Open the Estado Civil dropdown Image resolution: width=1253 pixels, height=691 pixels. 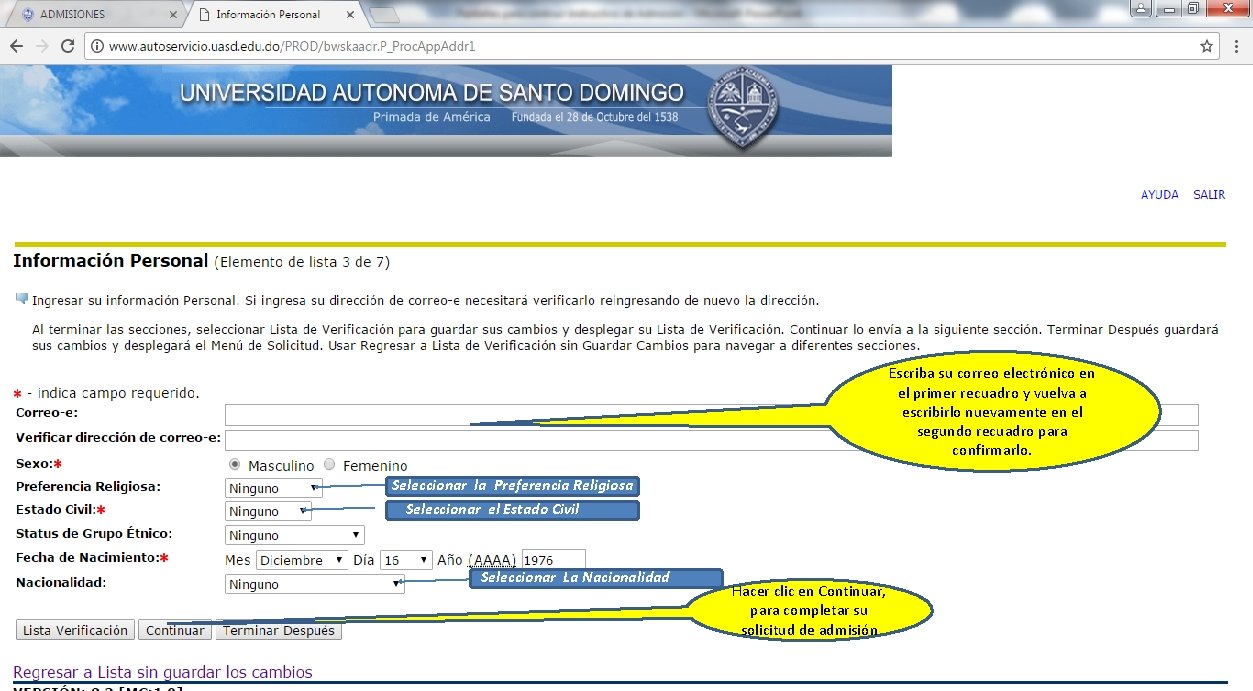269,511
